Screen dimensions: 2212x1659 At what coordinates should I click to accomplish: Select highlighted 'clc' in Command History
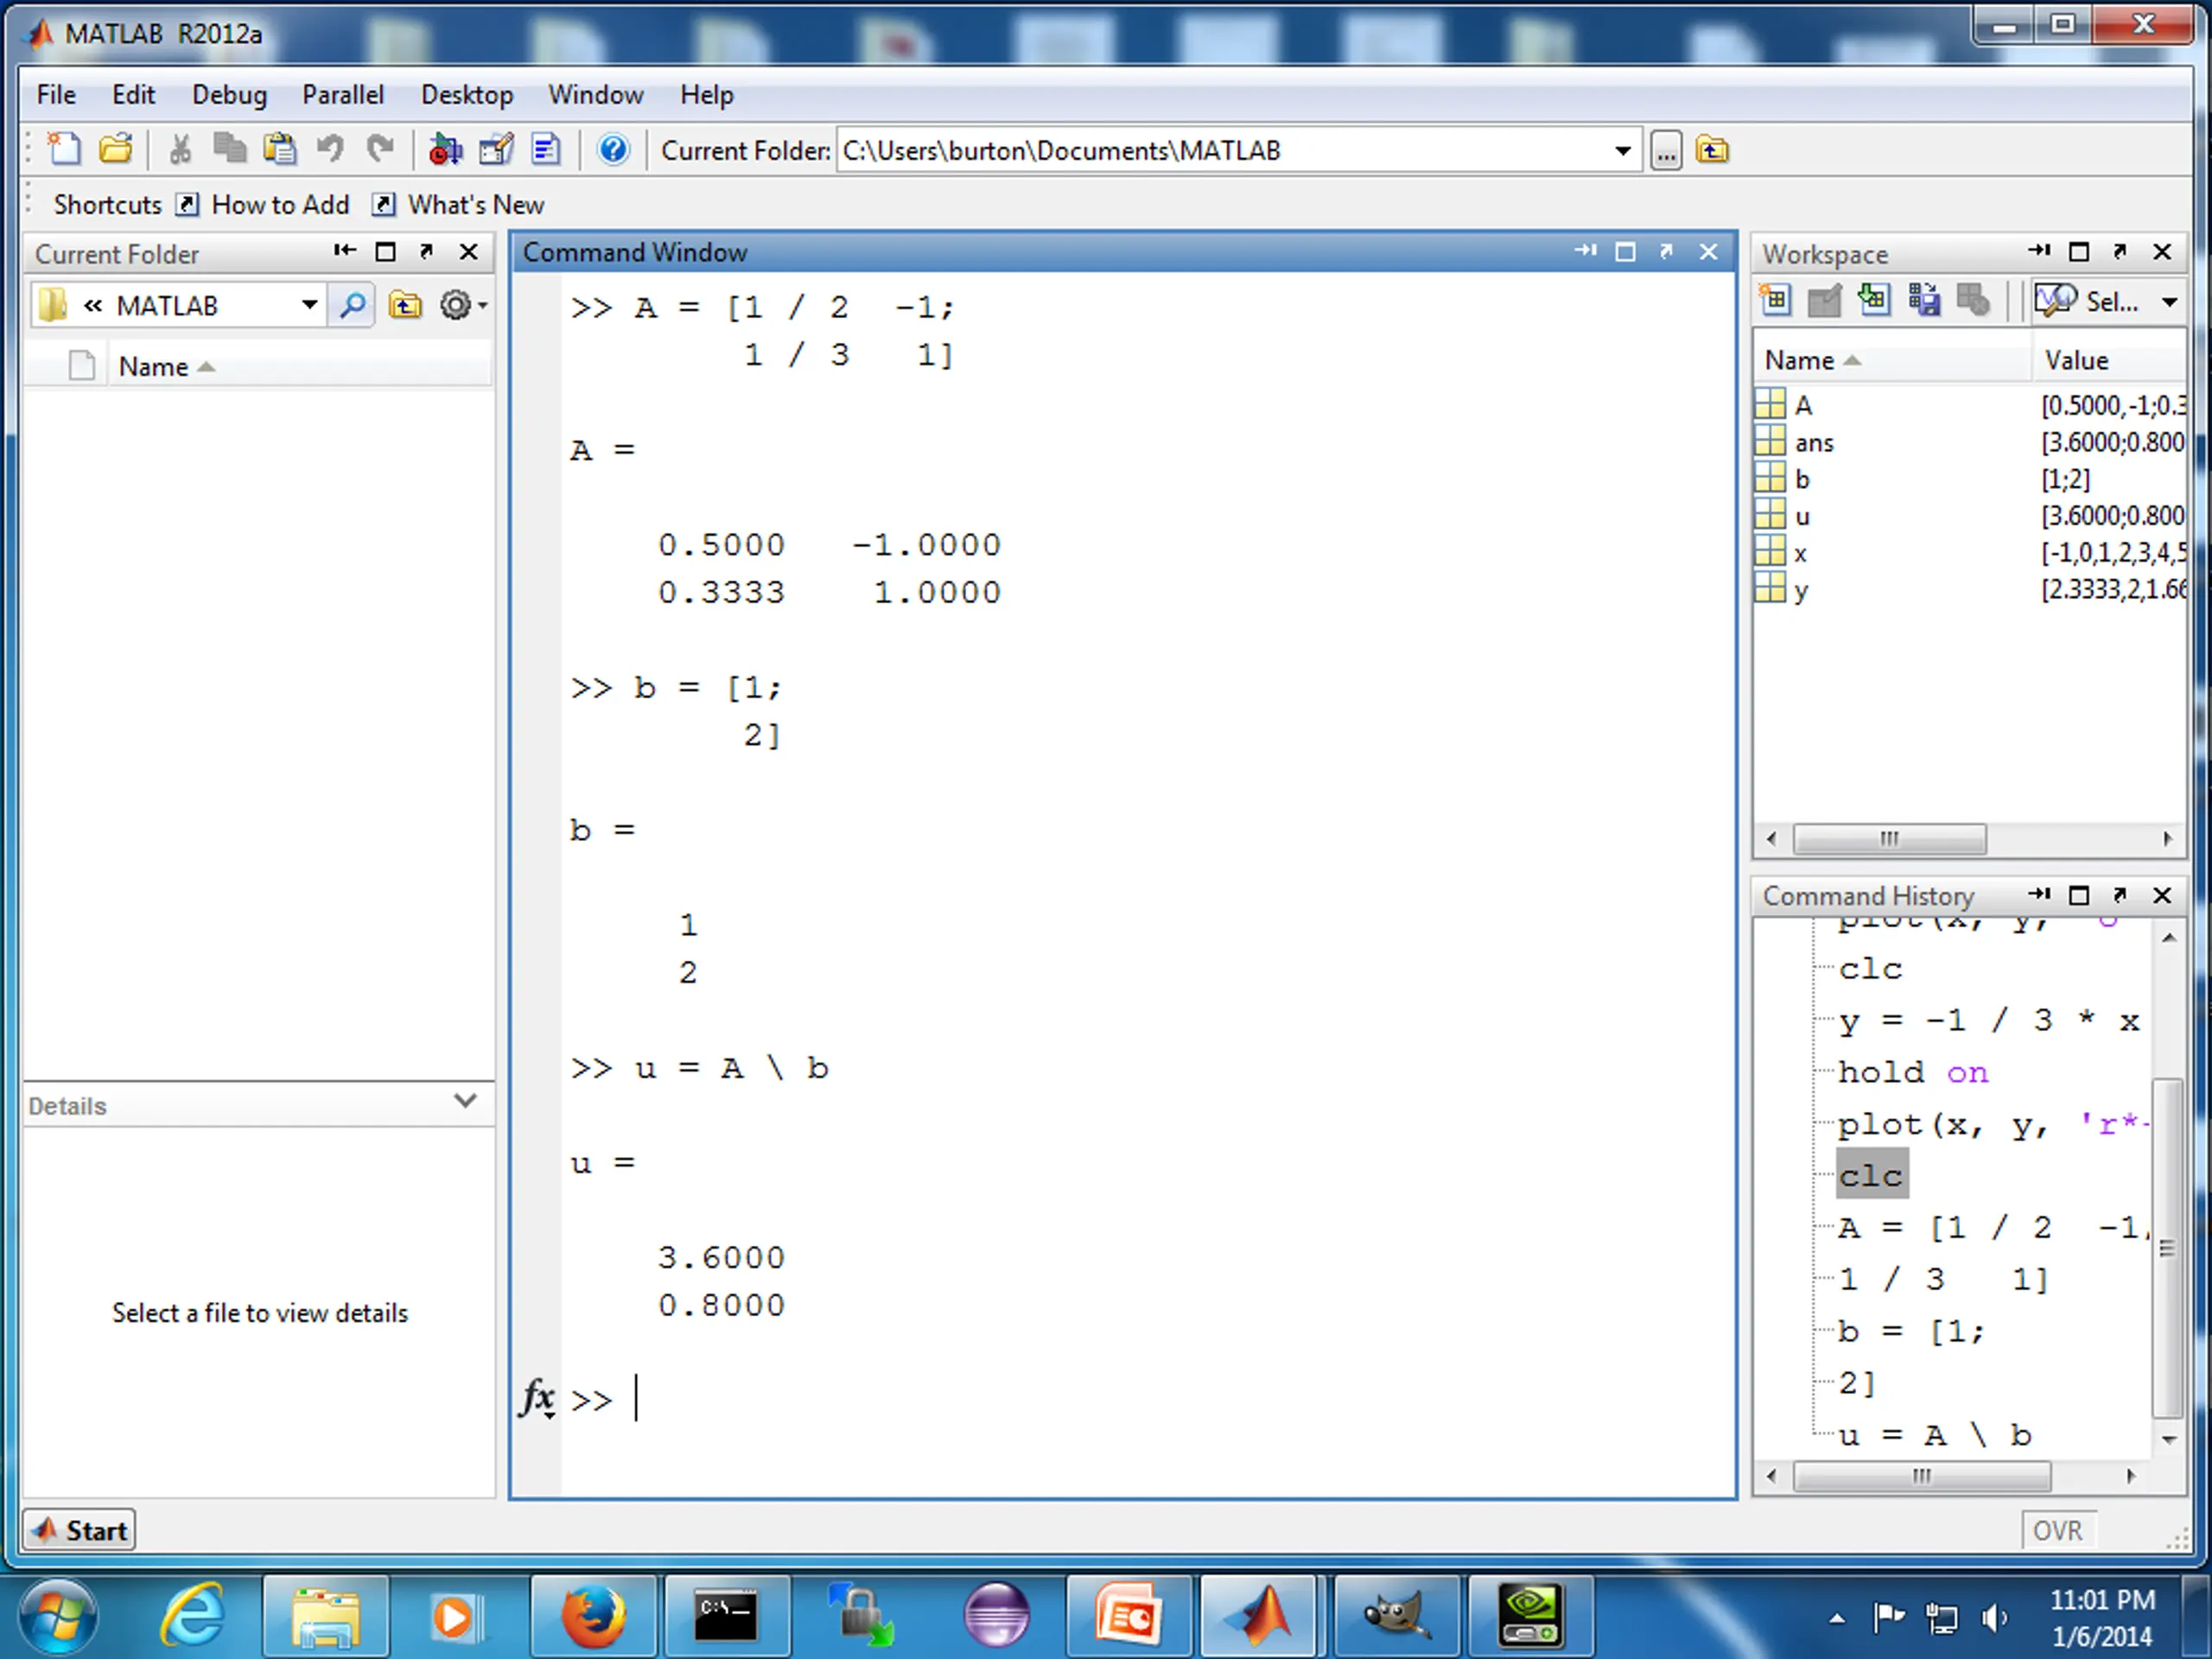(1871, 1175)
